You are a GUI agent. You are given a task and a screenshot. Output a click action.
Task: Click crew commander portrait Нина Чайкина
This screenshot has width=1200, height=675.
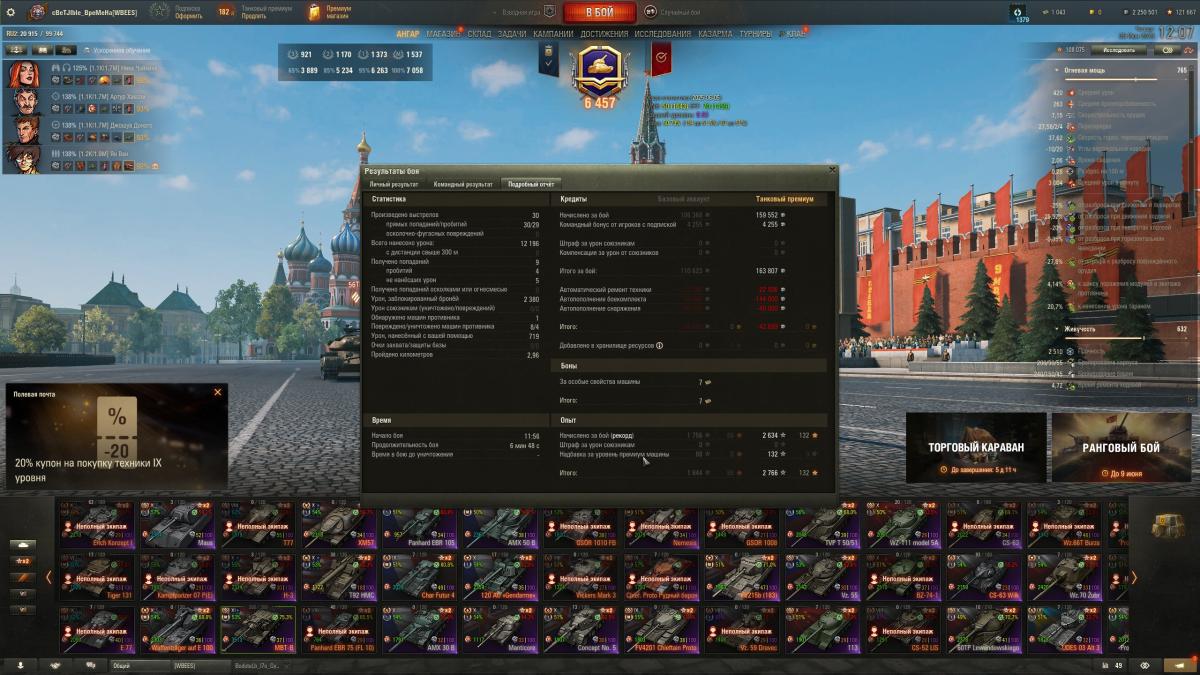point(23,74)
